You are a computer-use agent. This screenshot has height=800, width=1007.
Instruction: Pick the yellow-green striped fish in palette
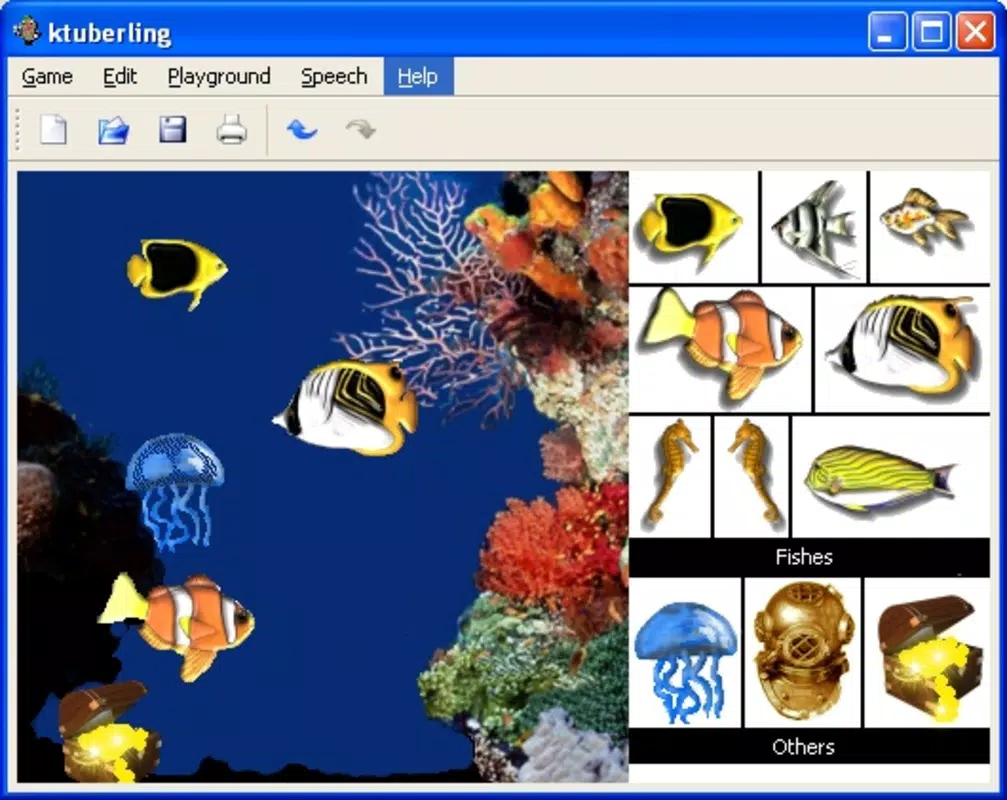coord(879,478)
